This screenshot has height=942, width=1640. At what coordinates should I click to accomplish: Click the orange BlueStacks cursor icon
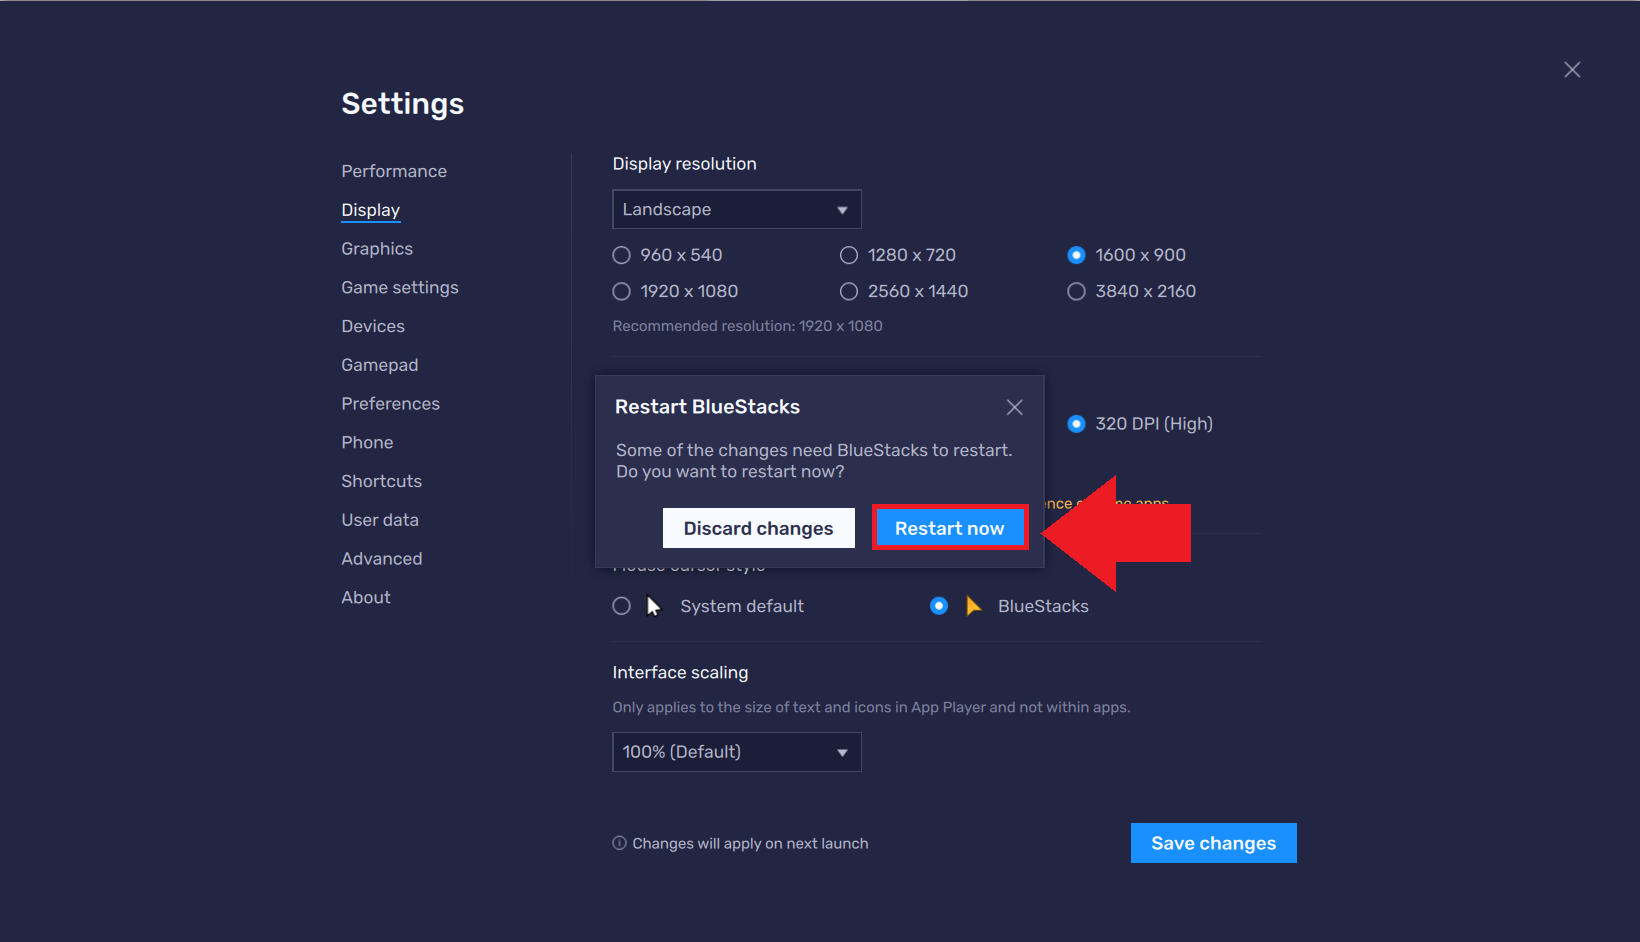point(973,606)
